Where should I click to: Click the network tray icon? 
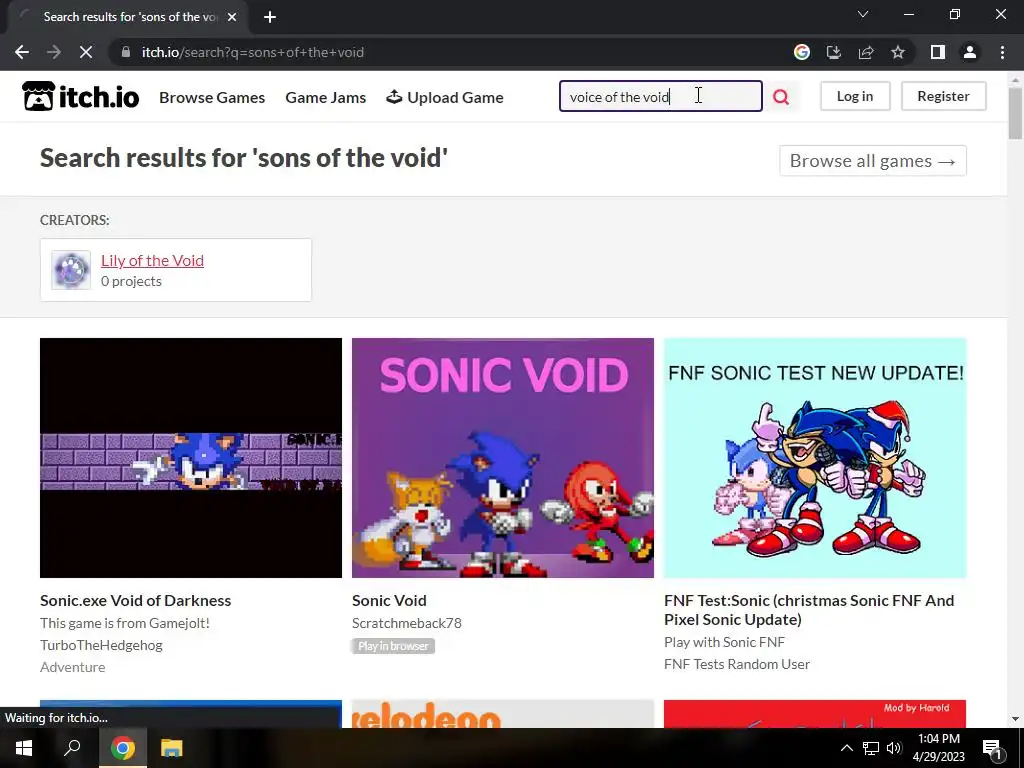[871, 748]
